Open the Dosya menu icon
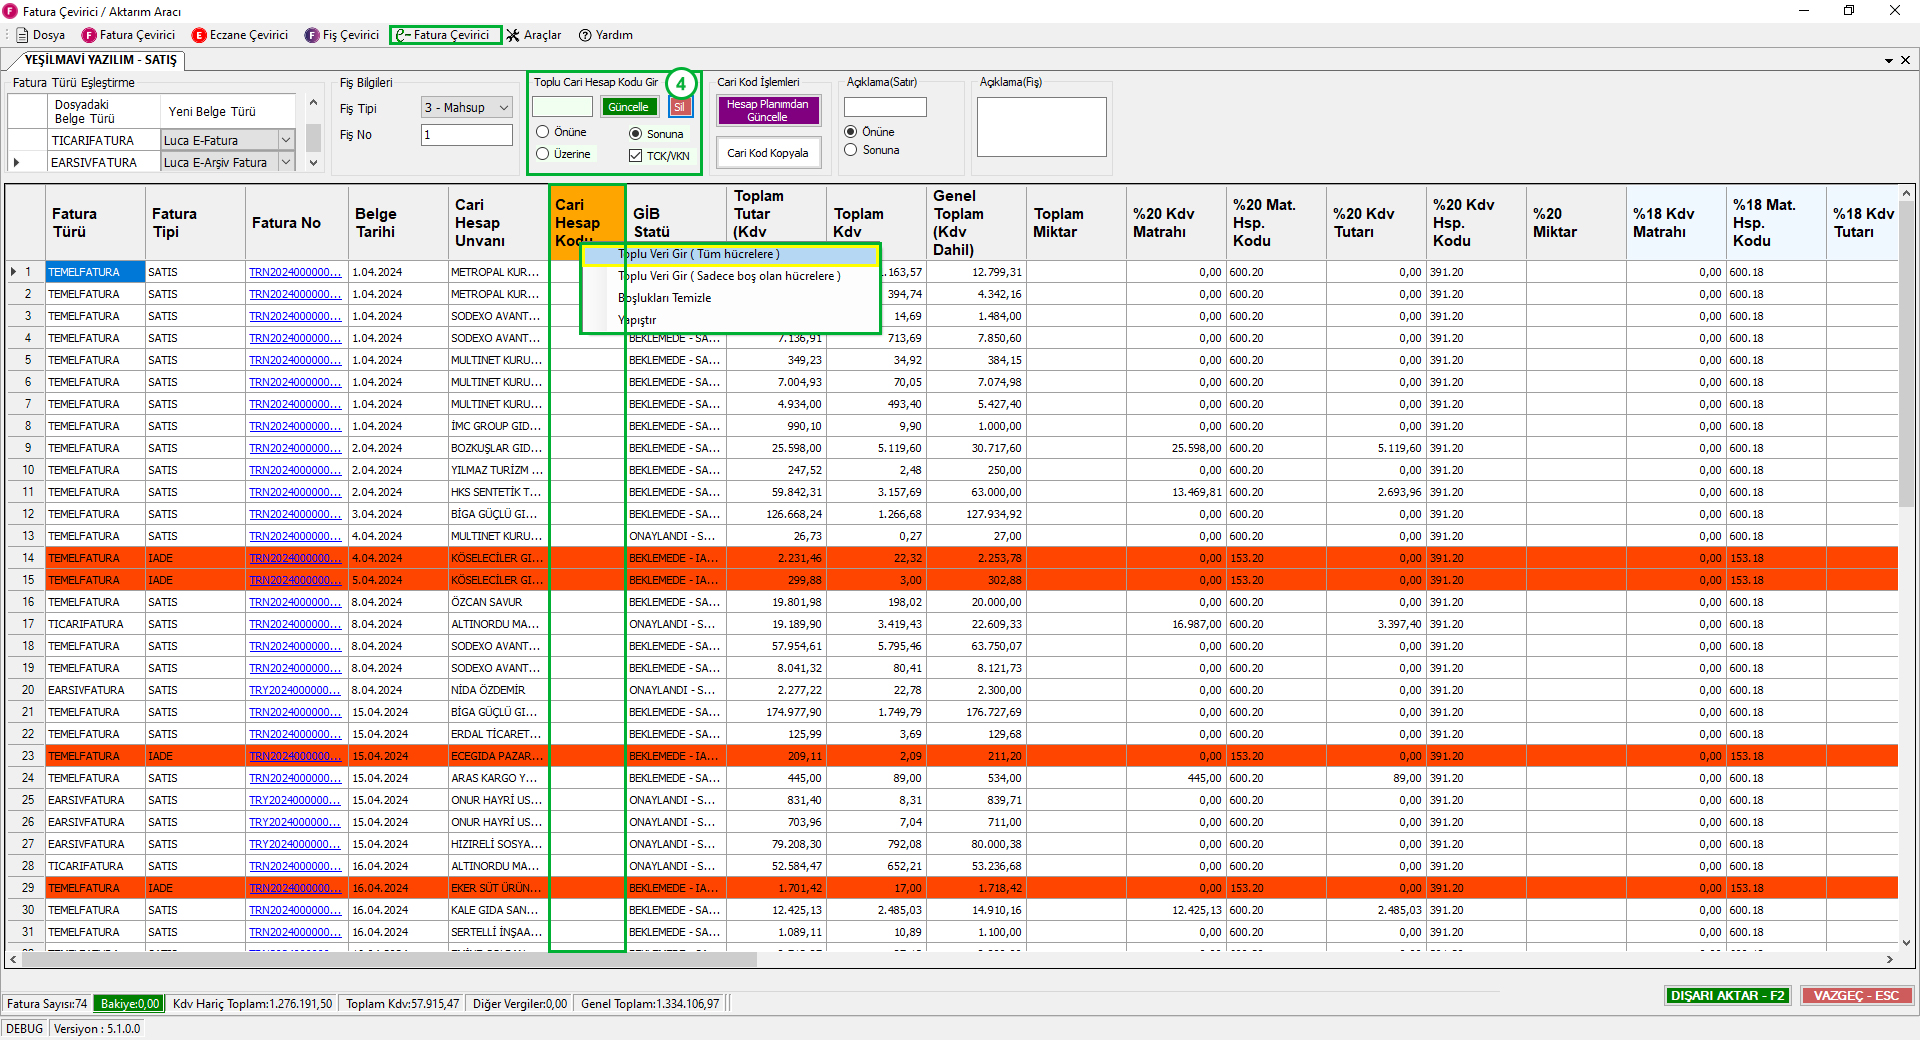Screen dimensions: 1920x1040 coord(22,35)
